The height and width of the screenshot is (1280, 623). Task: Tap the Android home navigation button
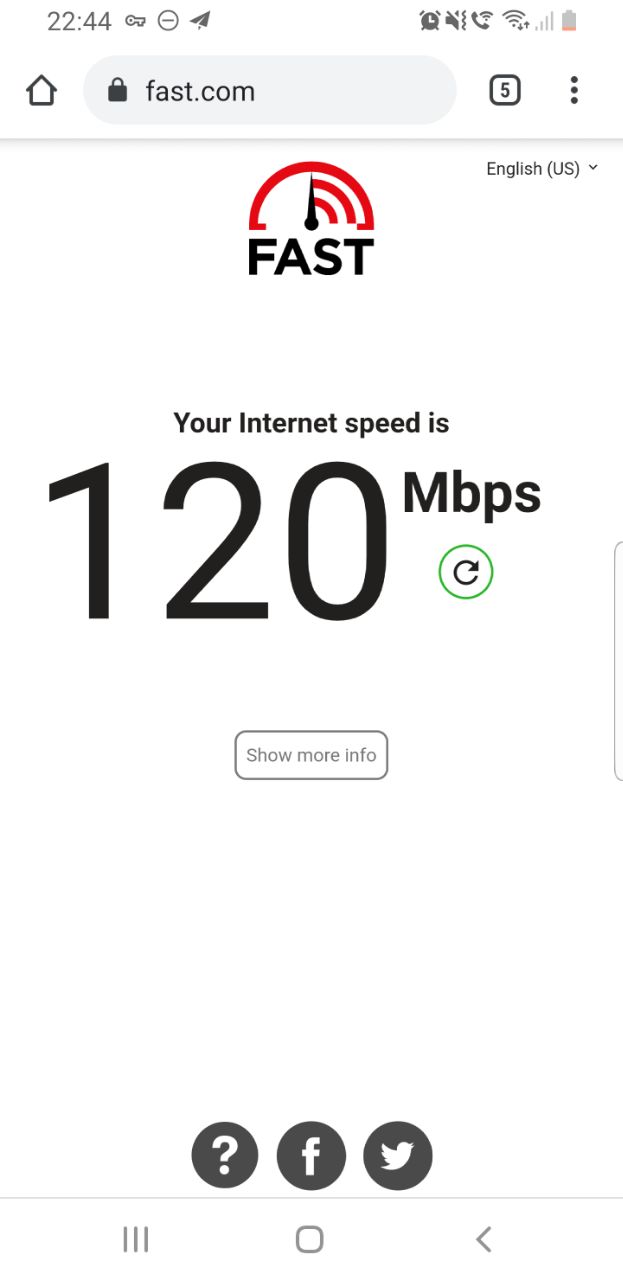click(x=310, y=1240)
